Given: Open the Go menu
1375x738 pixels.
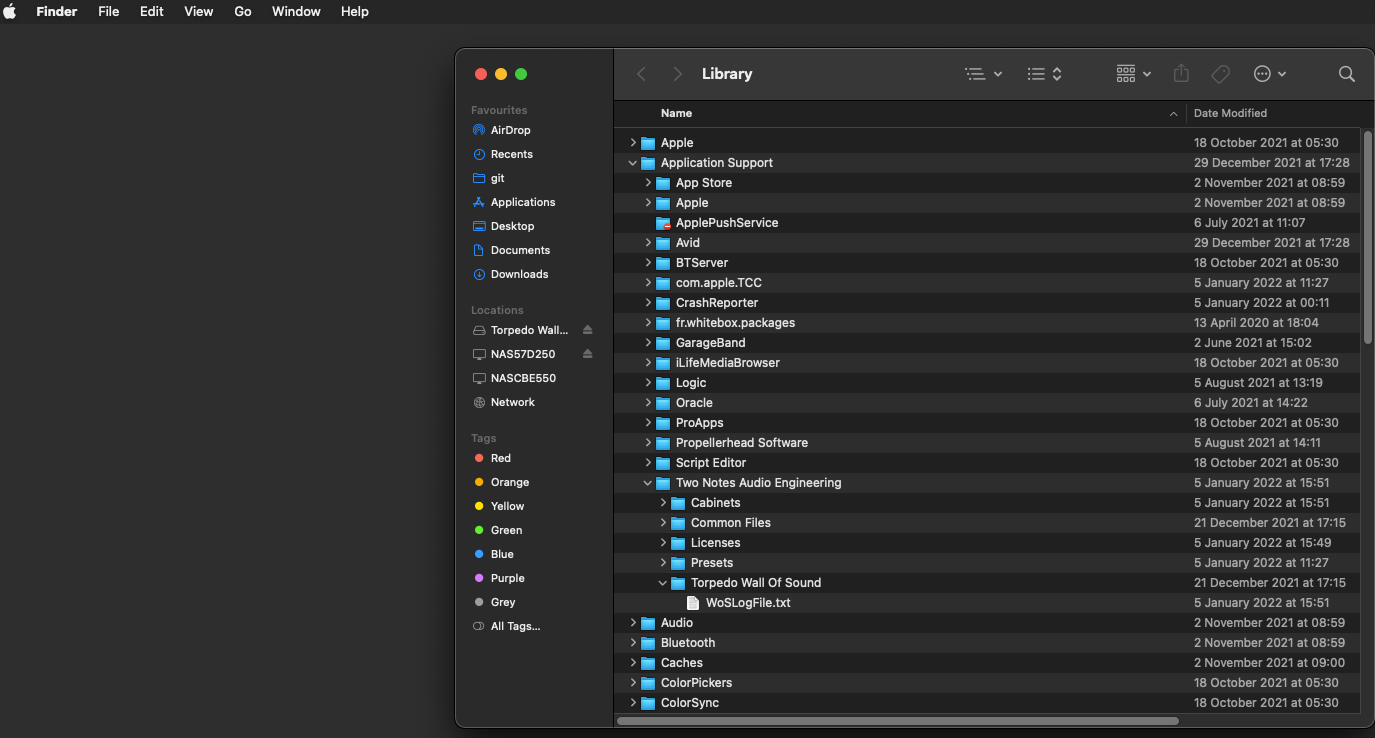Looking at the screenshot, I should pyautogui.click(x=243, y=11).
